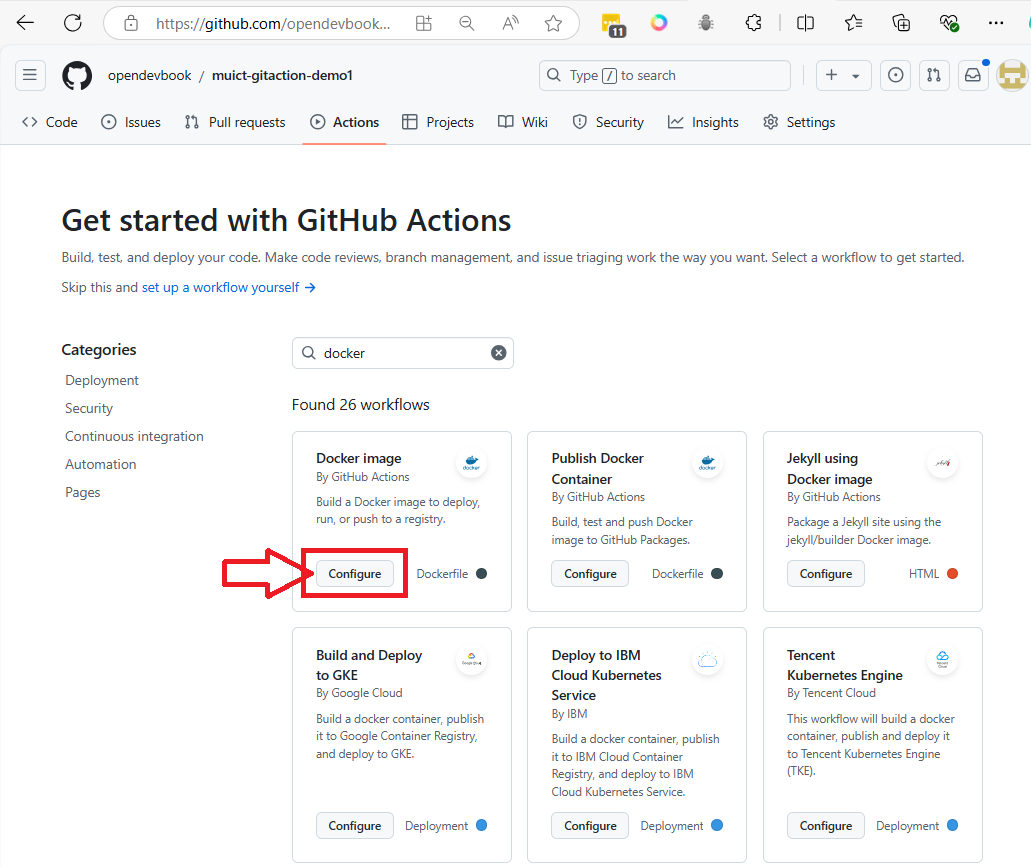View site information via lock icon
The image size is (1031, 867).
click(x=131, y=24)
